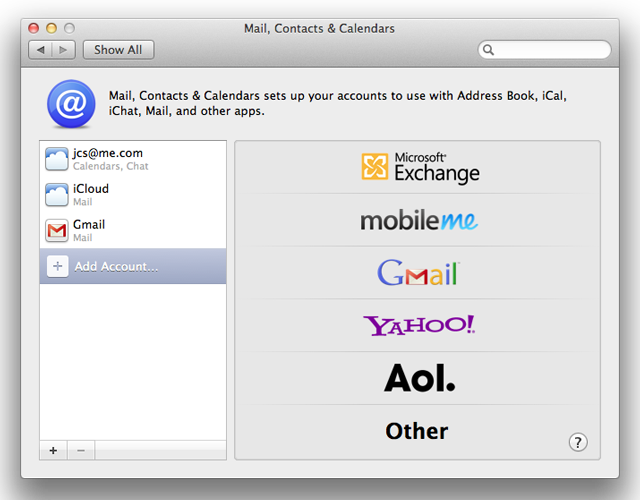Choose Yahoo! account type
640x500 pixels.
click(417, 325)
